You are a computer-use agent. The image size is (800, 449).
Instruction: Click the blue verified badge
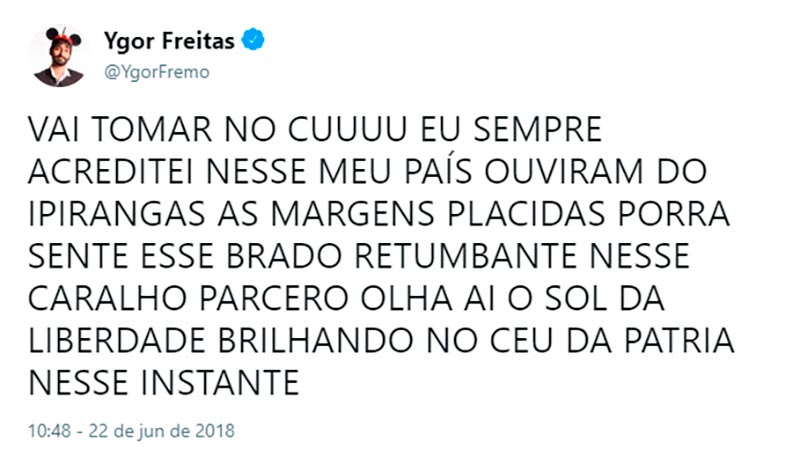pos(256,41)
